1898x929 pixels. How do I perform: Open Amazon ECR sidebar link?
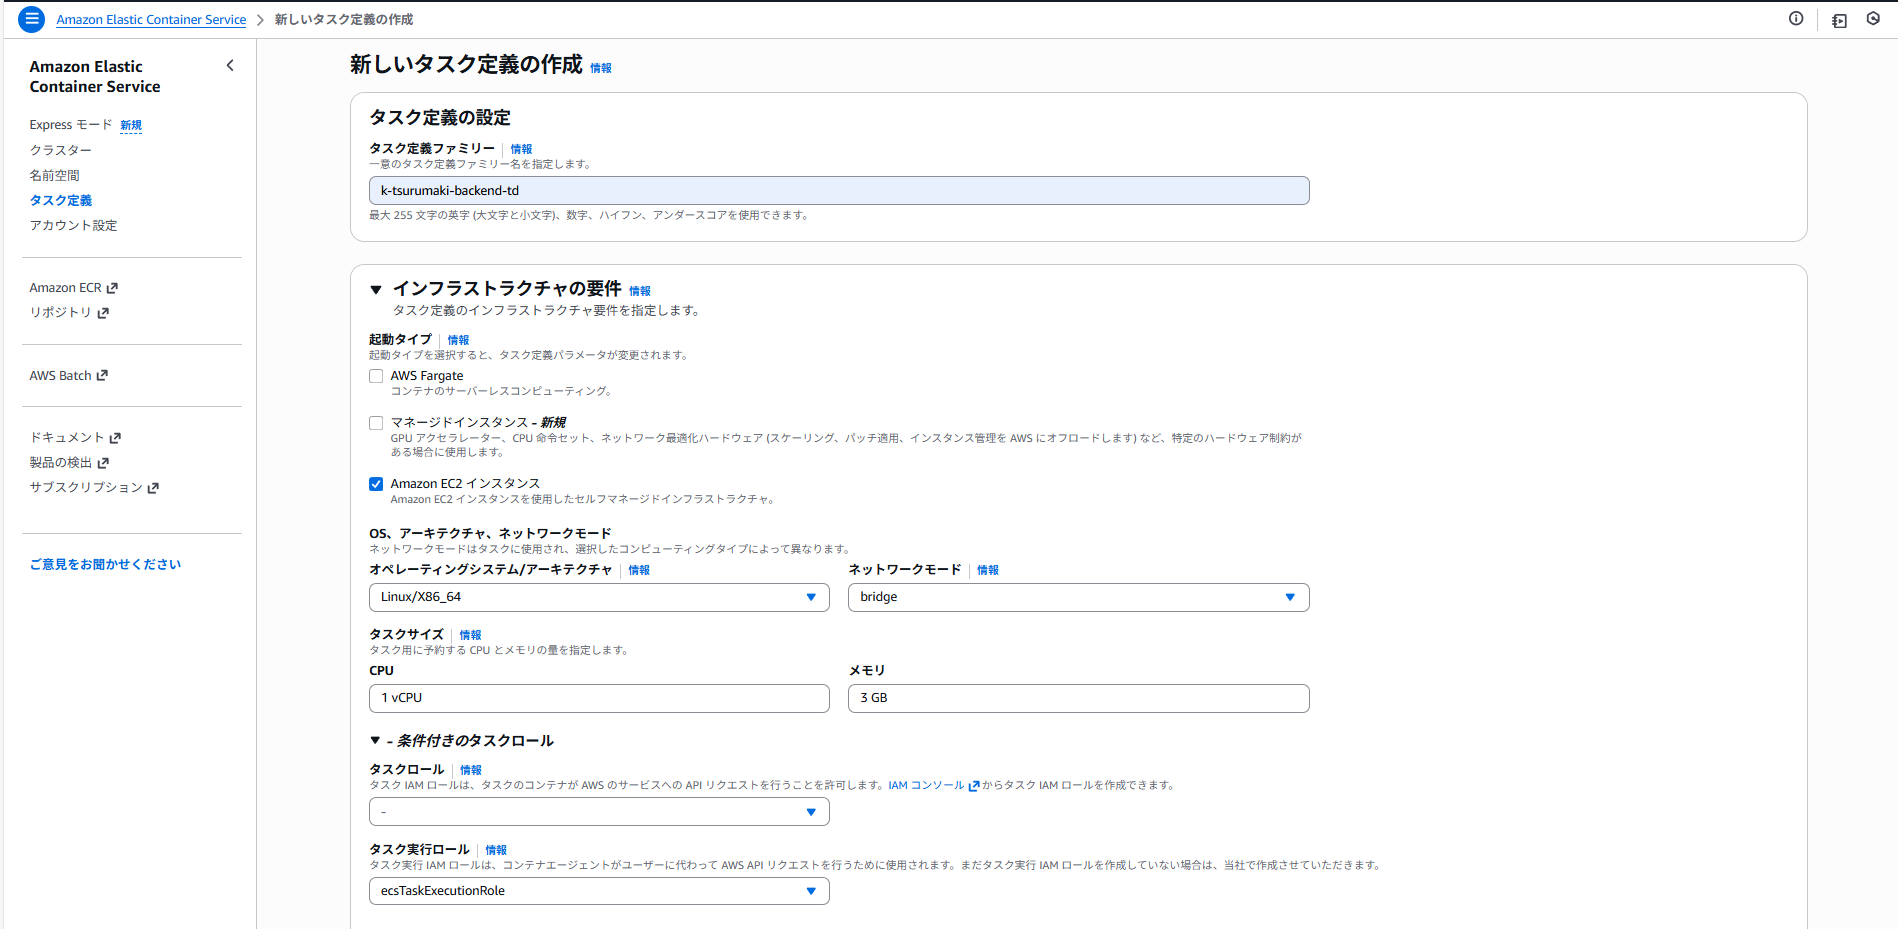65,288
